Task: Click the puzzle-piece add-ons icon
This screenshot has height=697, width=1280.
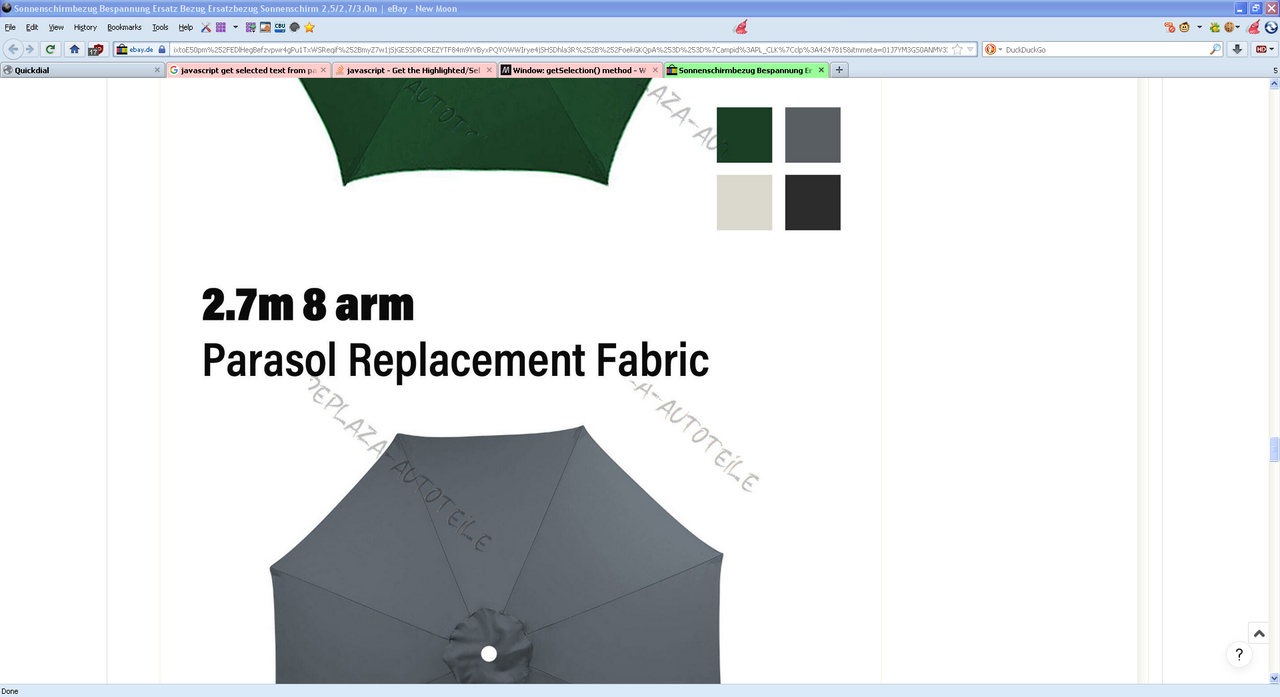Action: (250, 27)
